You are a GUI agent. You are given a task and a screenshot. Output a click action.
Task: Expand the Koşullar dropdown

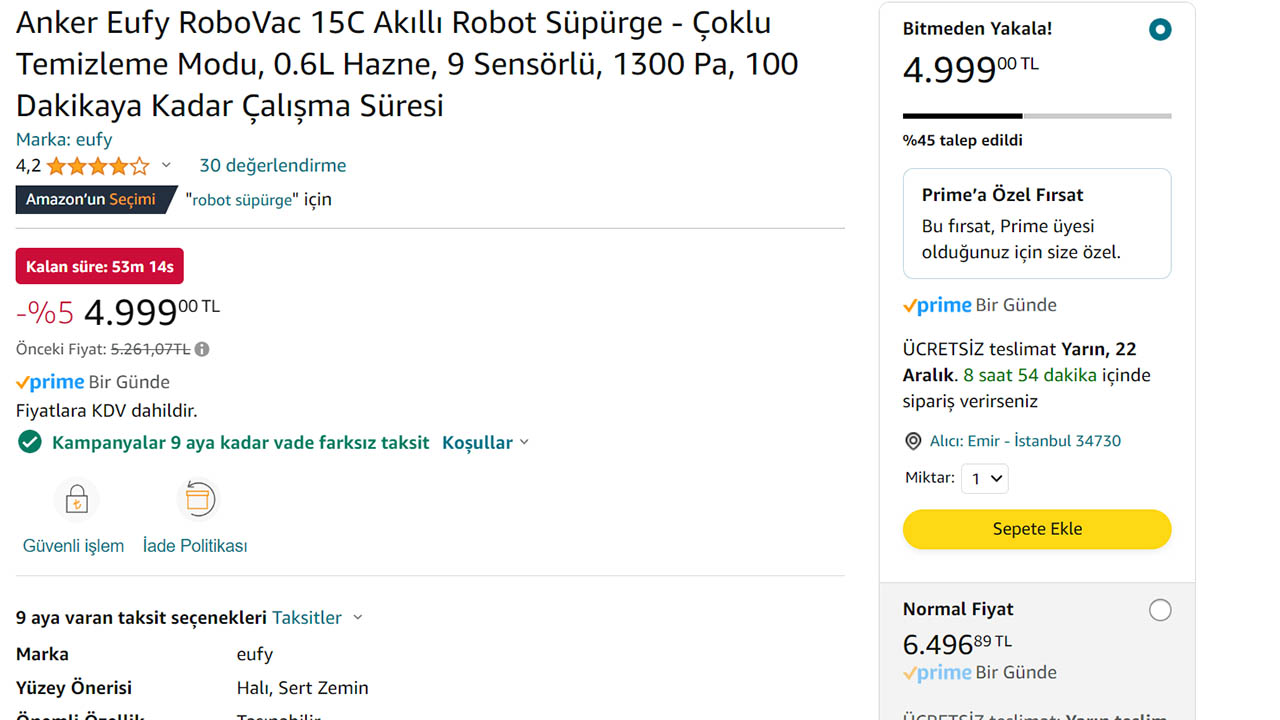[485, 442]
